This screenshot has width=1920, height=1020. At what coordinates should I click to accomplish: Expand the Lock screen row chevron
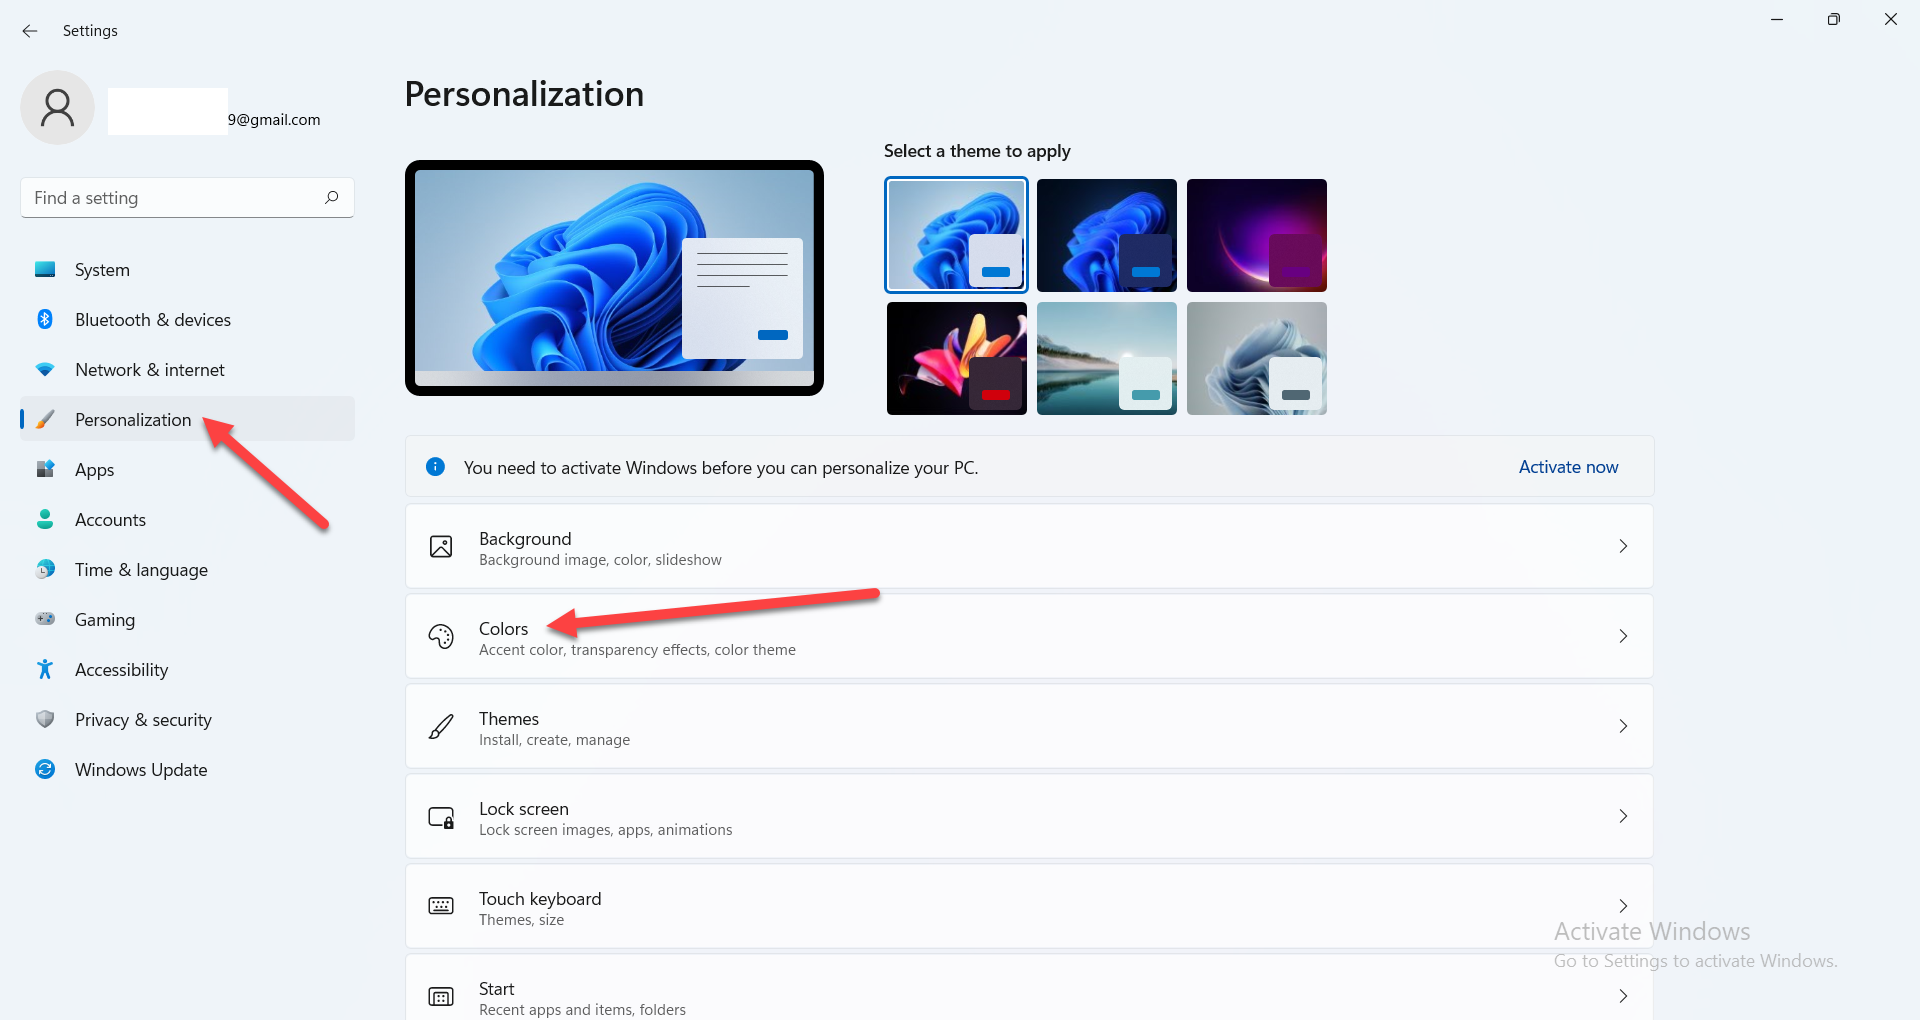[x=1622, y=816]
